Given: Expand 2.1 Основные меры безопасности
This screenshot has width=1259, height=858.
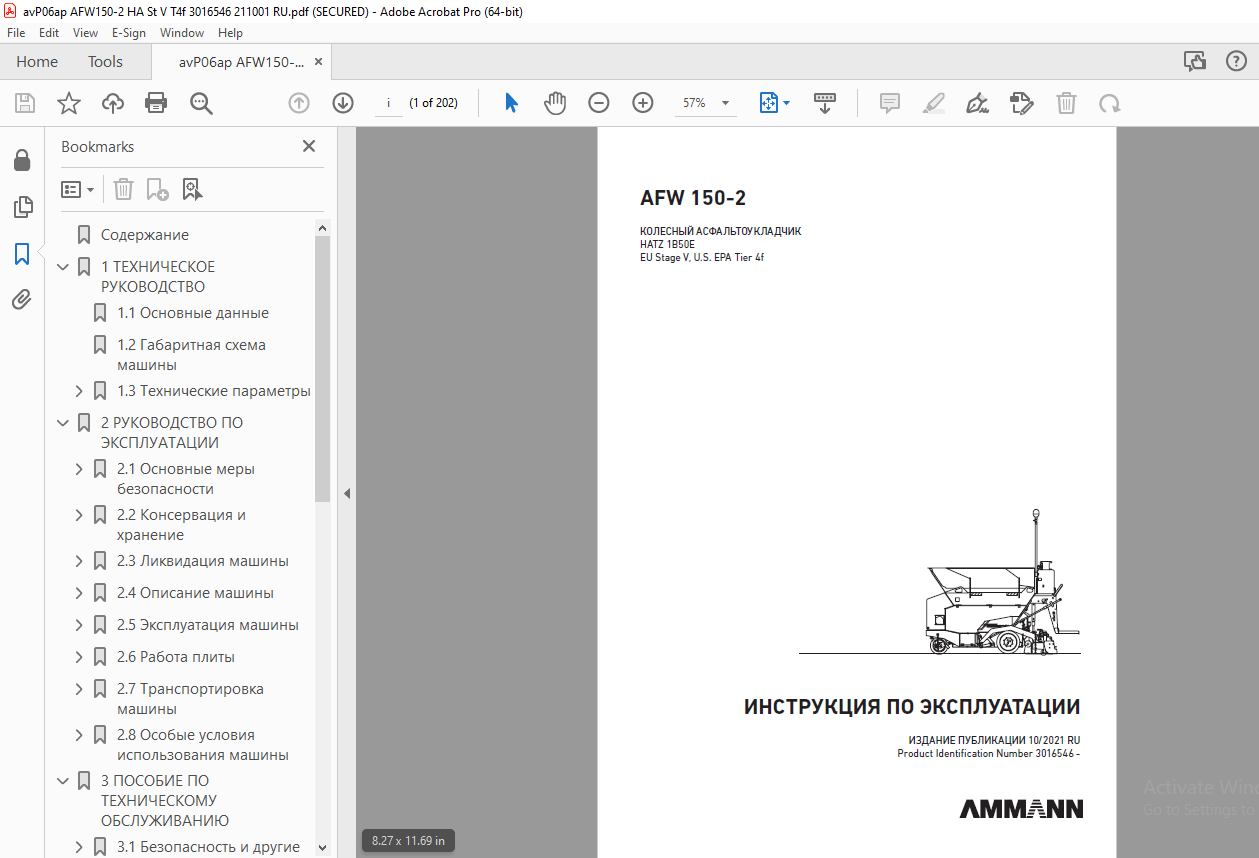Looking at the screenshot, I should [x=79, y=469].
